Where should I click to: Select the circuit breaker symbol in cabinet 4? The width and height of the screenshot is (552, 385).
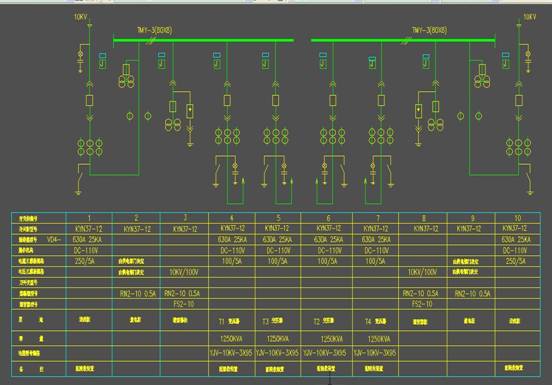click(227, 101)
